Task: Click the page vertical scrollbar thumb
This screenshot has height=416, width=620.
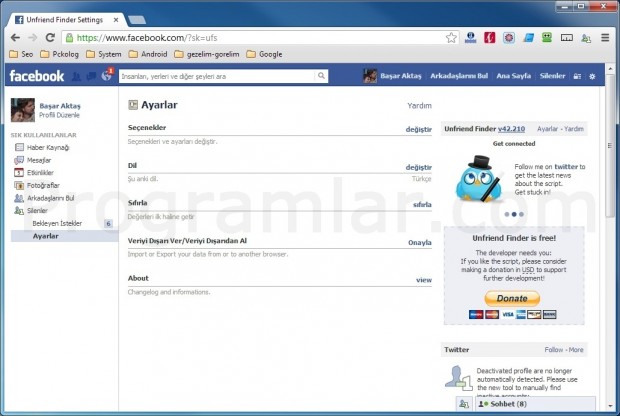Action: (x=611, y=146)
